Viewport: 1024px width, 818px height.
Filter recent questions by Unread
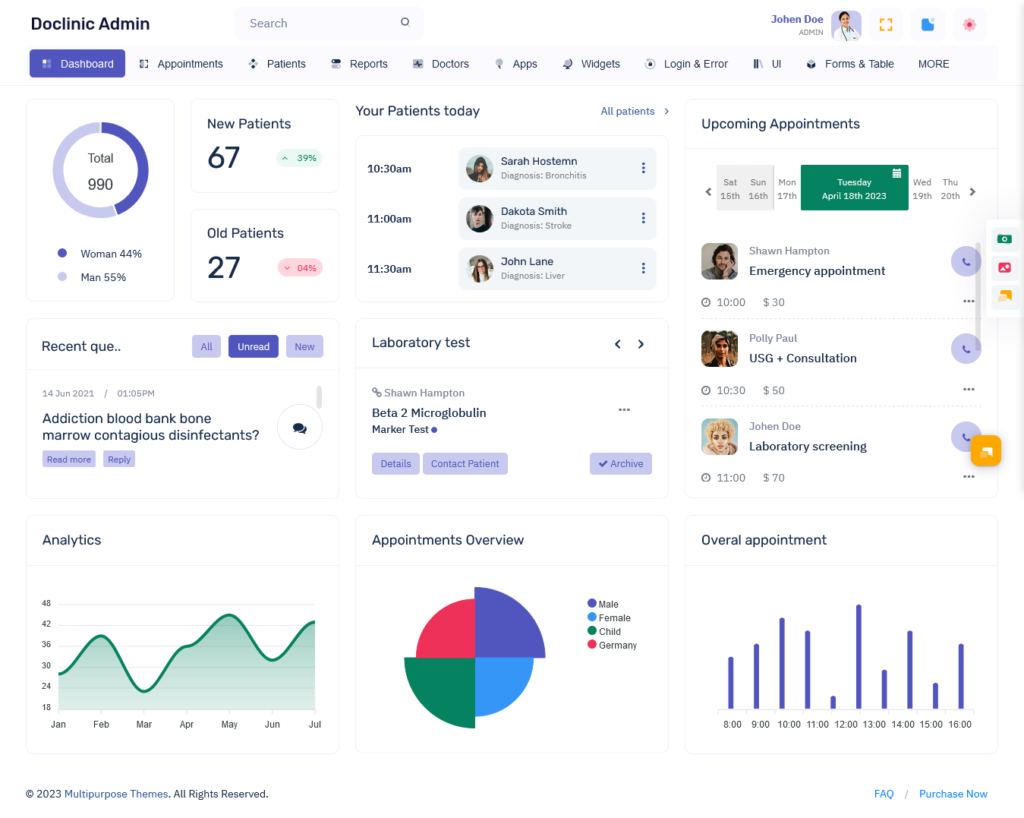pos(253,347)
